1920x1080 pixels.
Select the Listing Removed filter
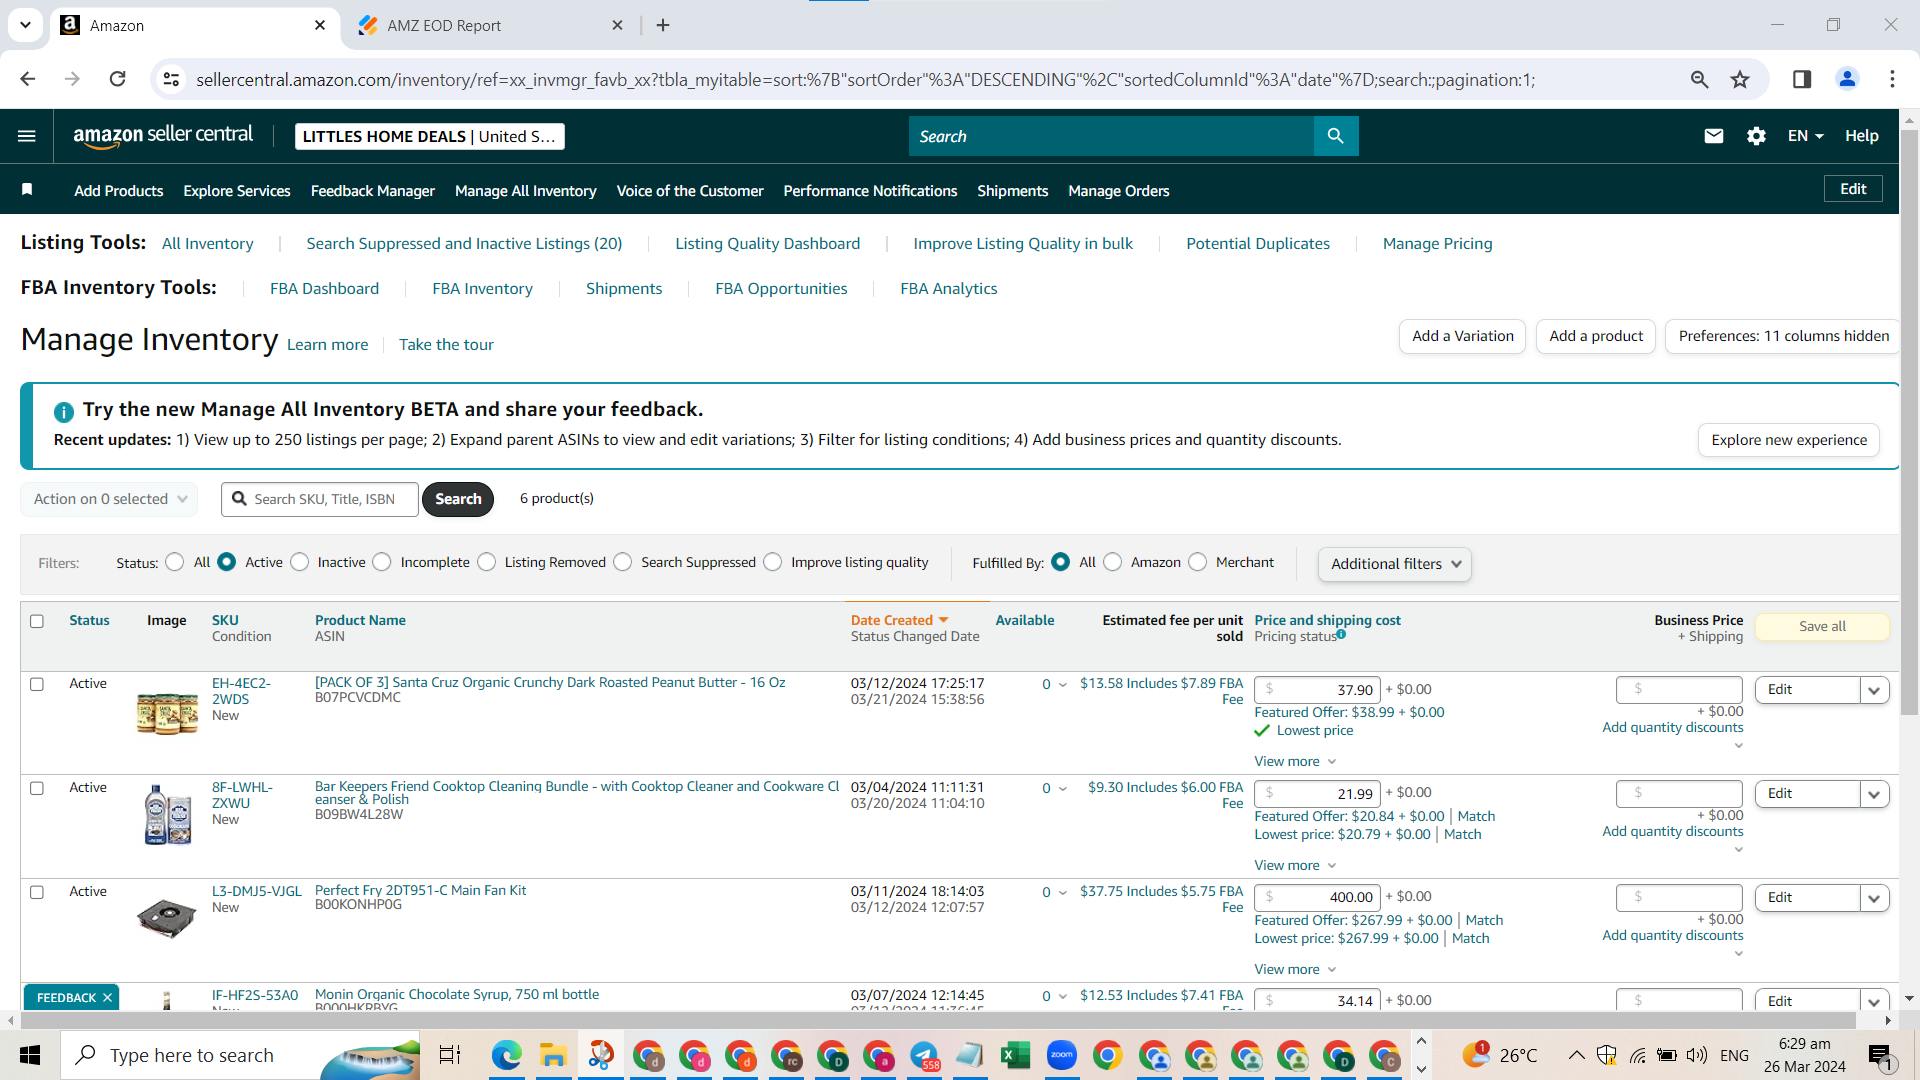point(487,562)
